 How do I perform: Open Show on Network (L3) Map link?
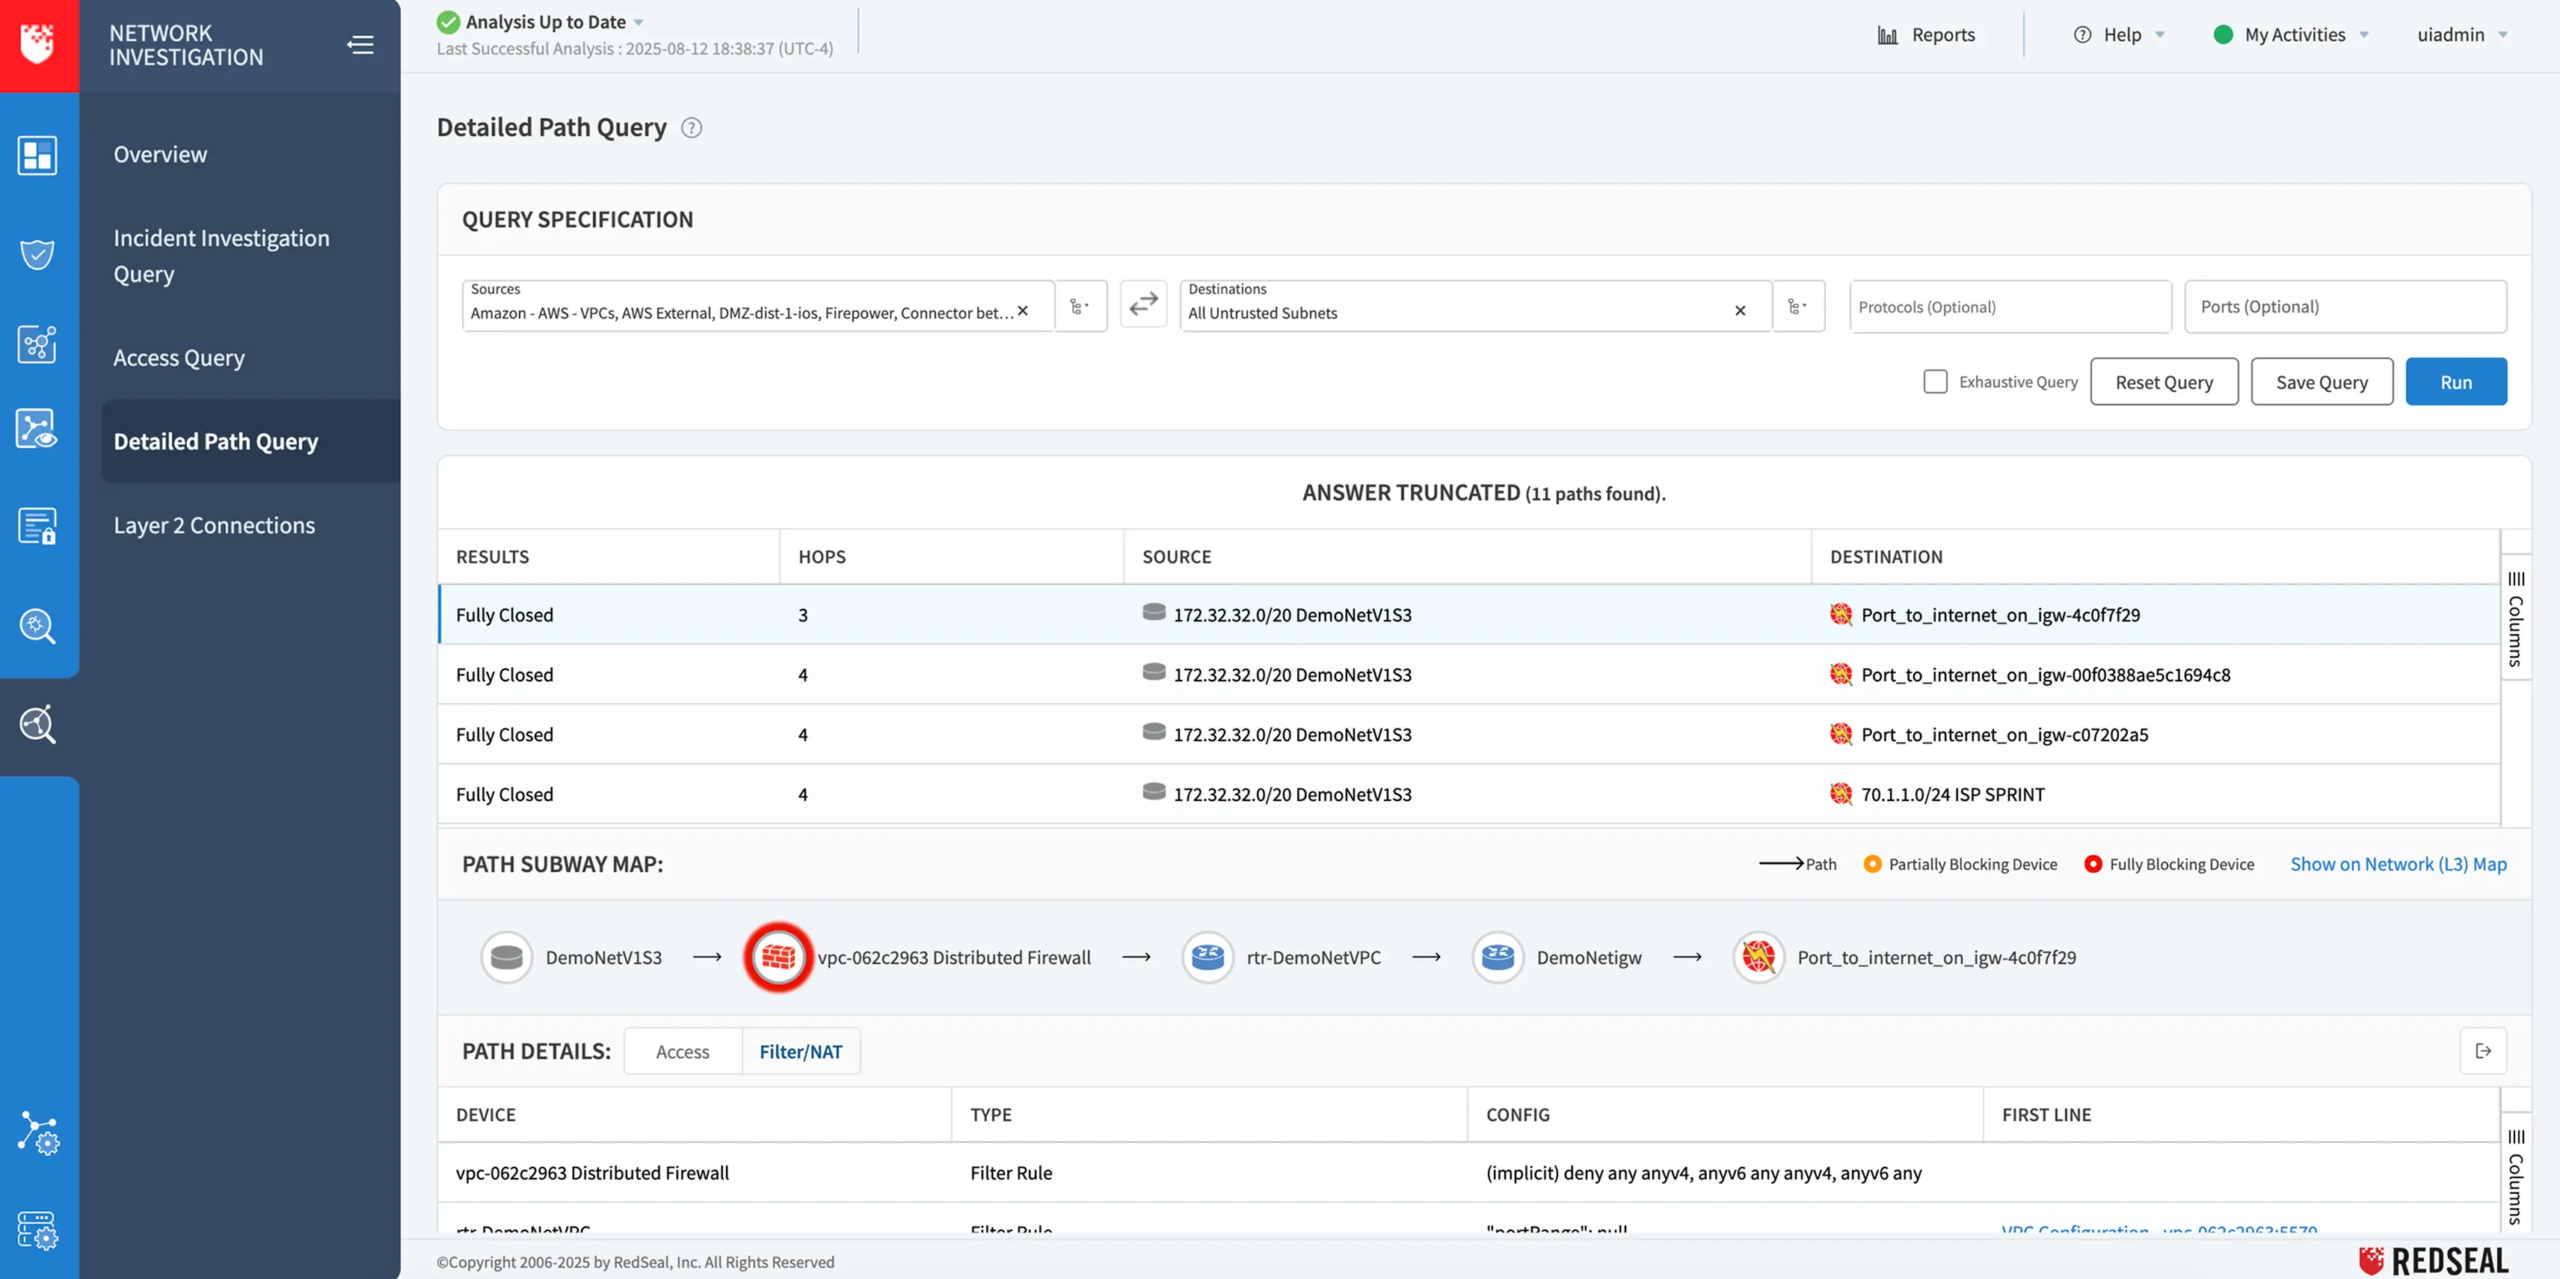click(x=2398, y=864)
